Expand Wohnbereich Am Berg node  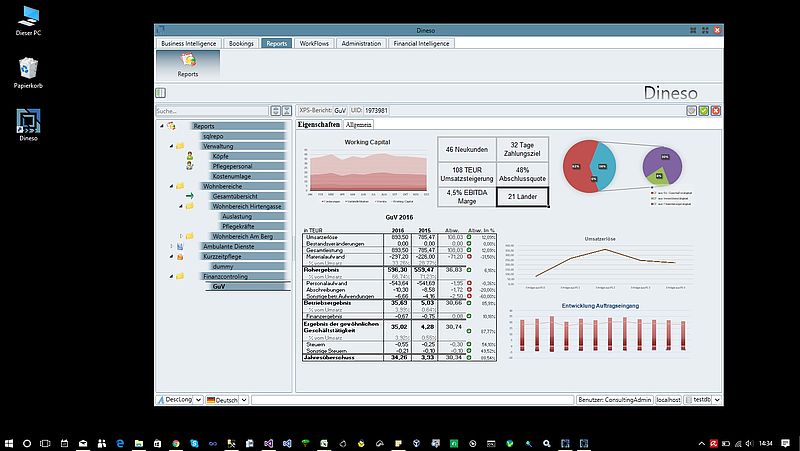[181, 236]
